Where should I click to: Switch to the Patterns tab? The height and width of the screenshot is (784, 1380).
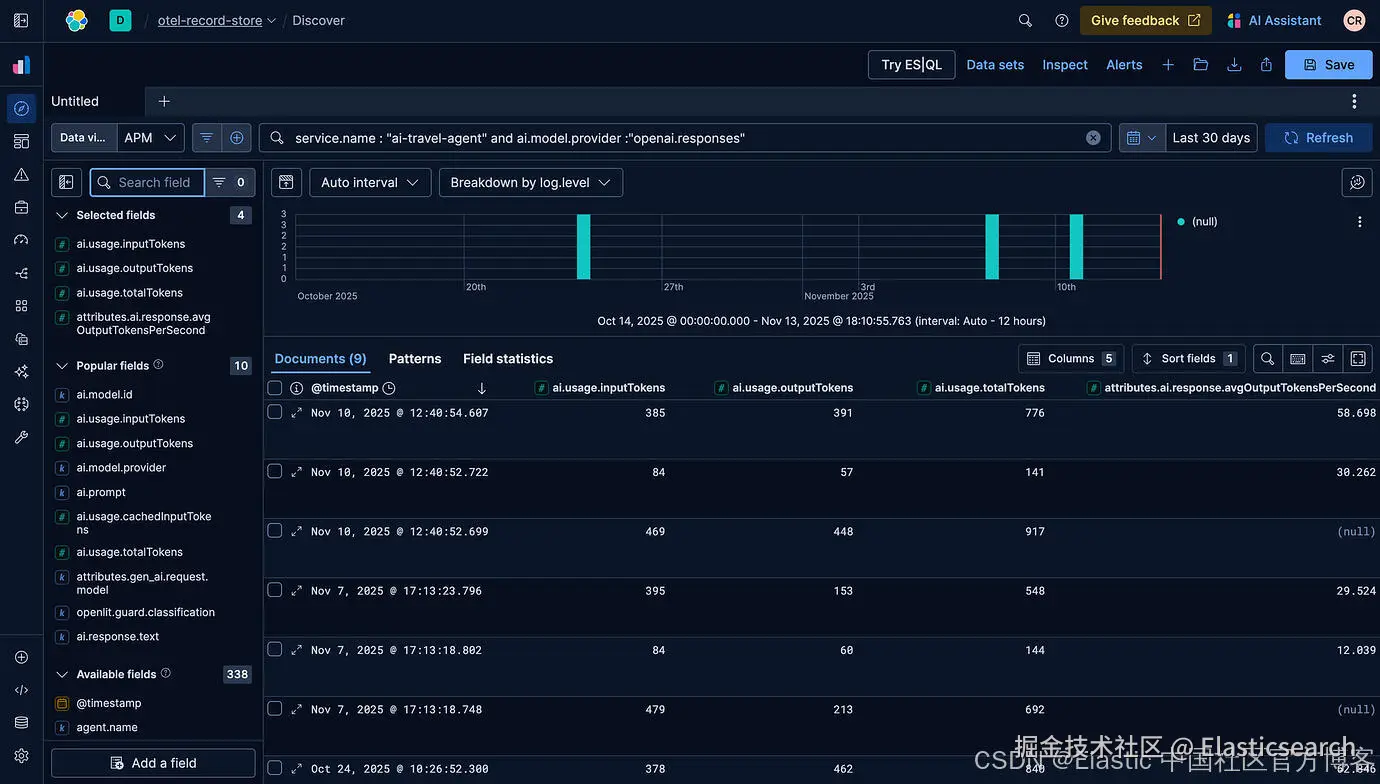[415, 358]
